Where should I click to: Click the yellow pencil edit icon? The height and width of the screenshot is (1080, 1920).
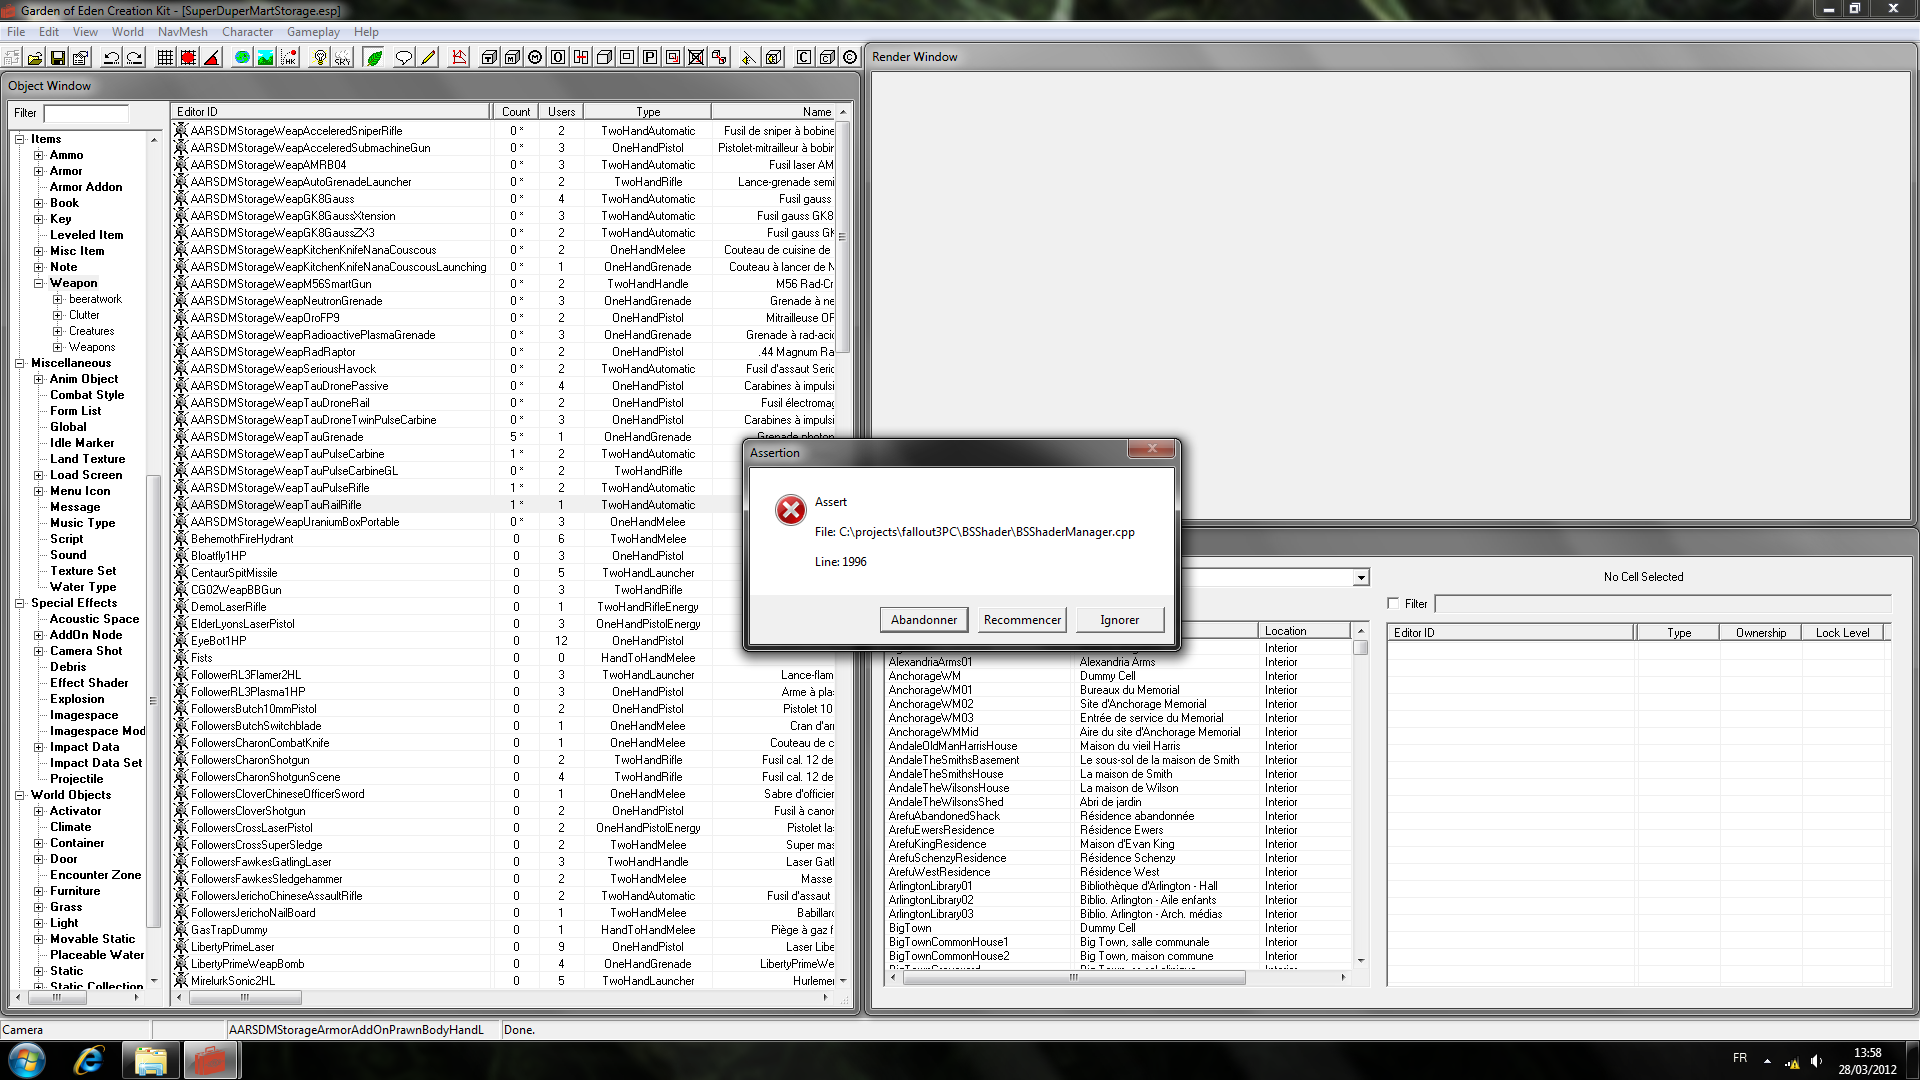pos(428,58)
